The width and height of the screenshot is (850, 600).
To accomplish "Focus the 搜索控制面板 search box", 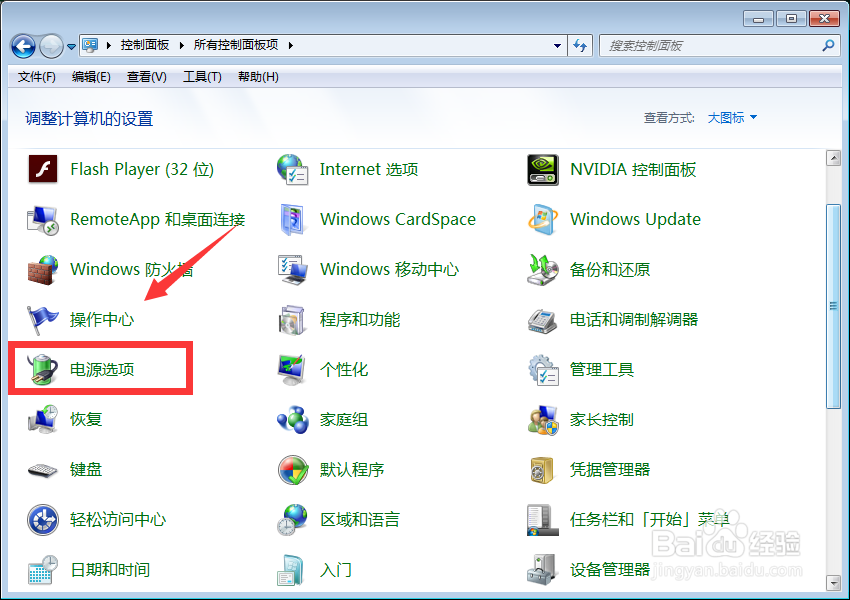I will [x=719, y=46].
